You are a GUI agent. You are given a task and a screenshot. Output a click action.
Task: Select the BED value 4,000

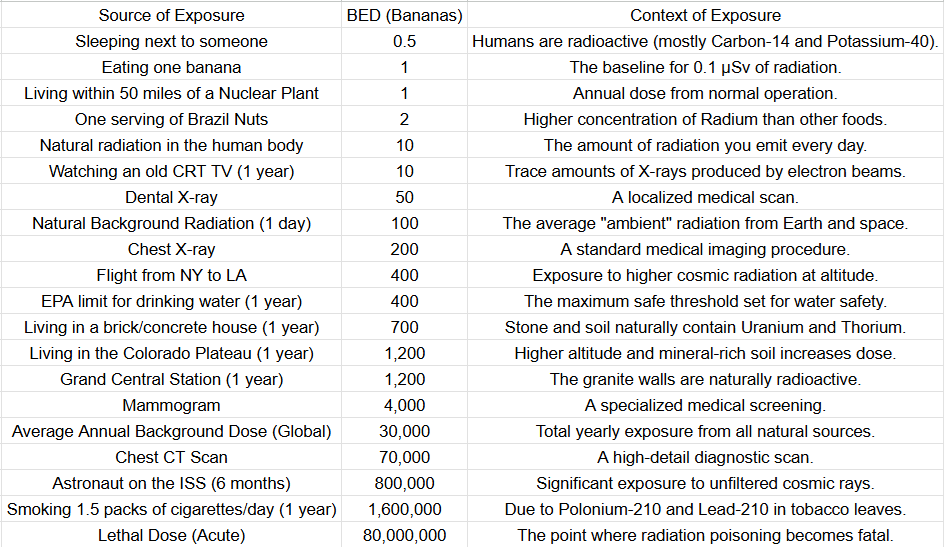pos(405,405)
